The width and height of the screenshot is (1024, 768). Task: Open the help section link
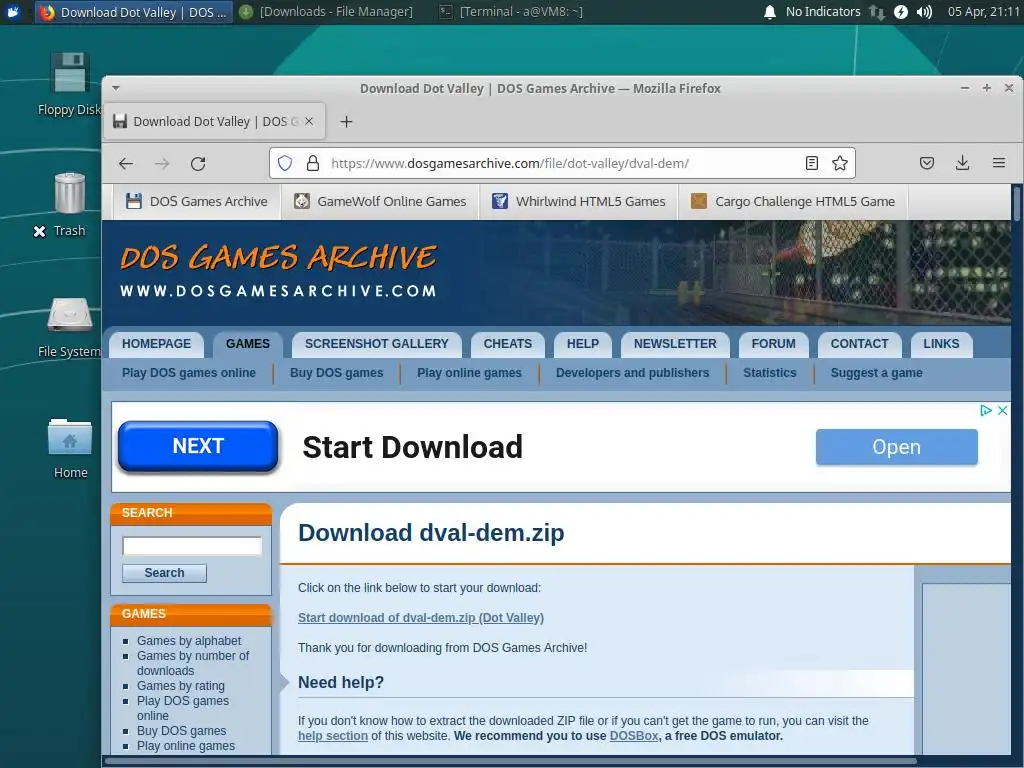(x=333, y=736)
